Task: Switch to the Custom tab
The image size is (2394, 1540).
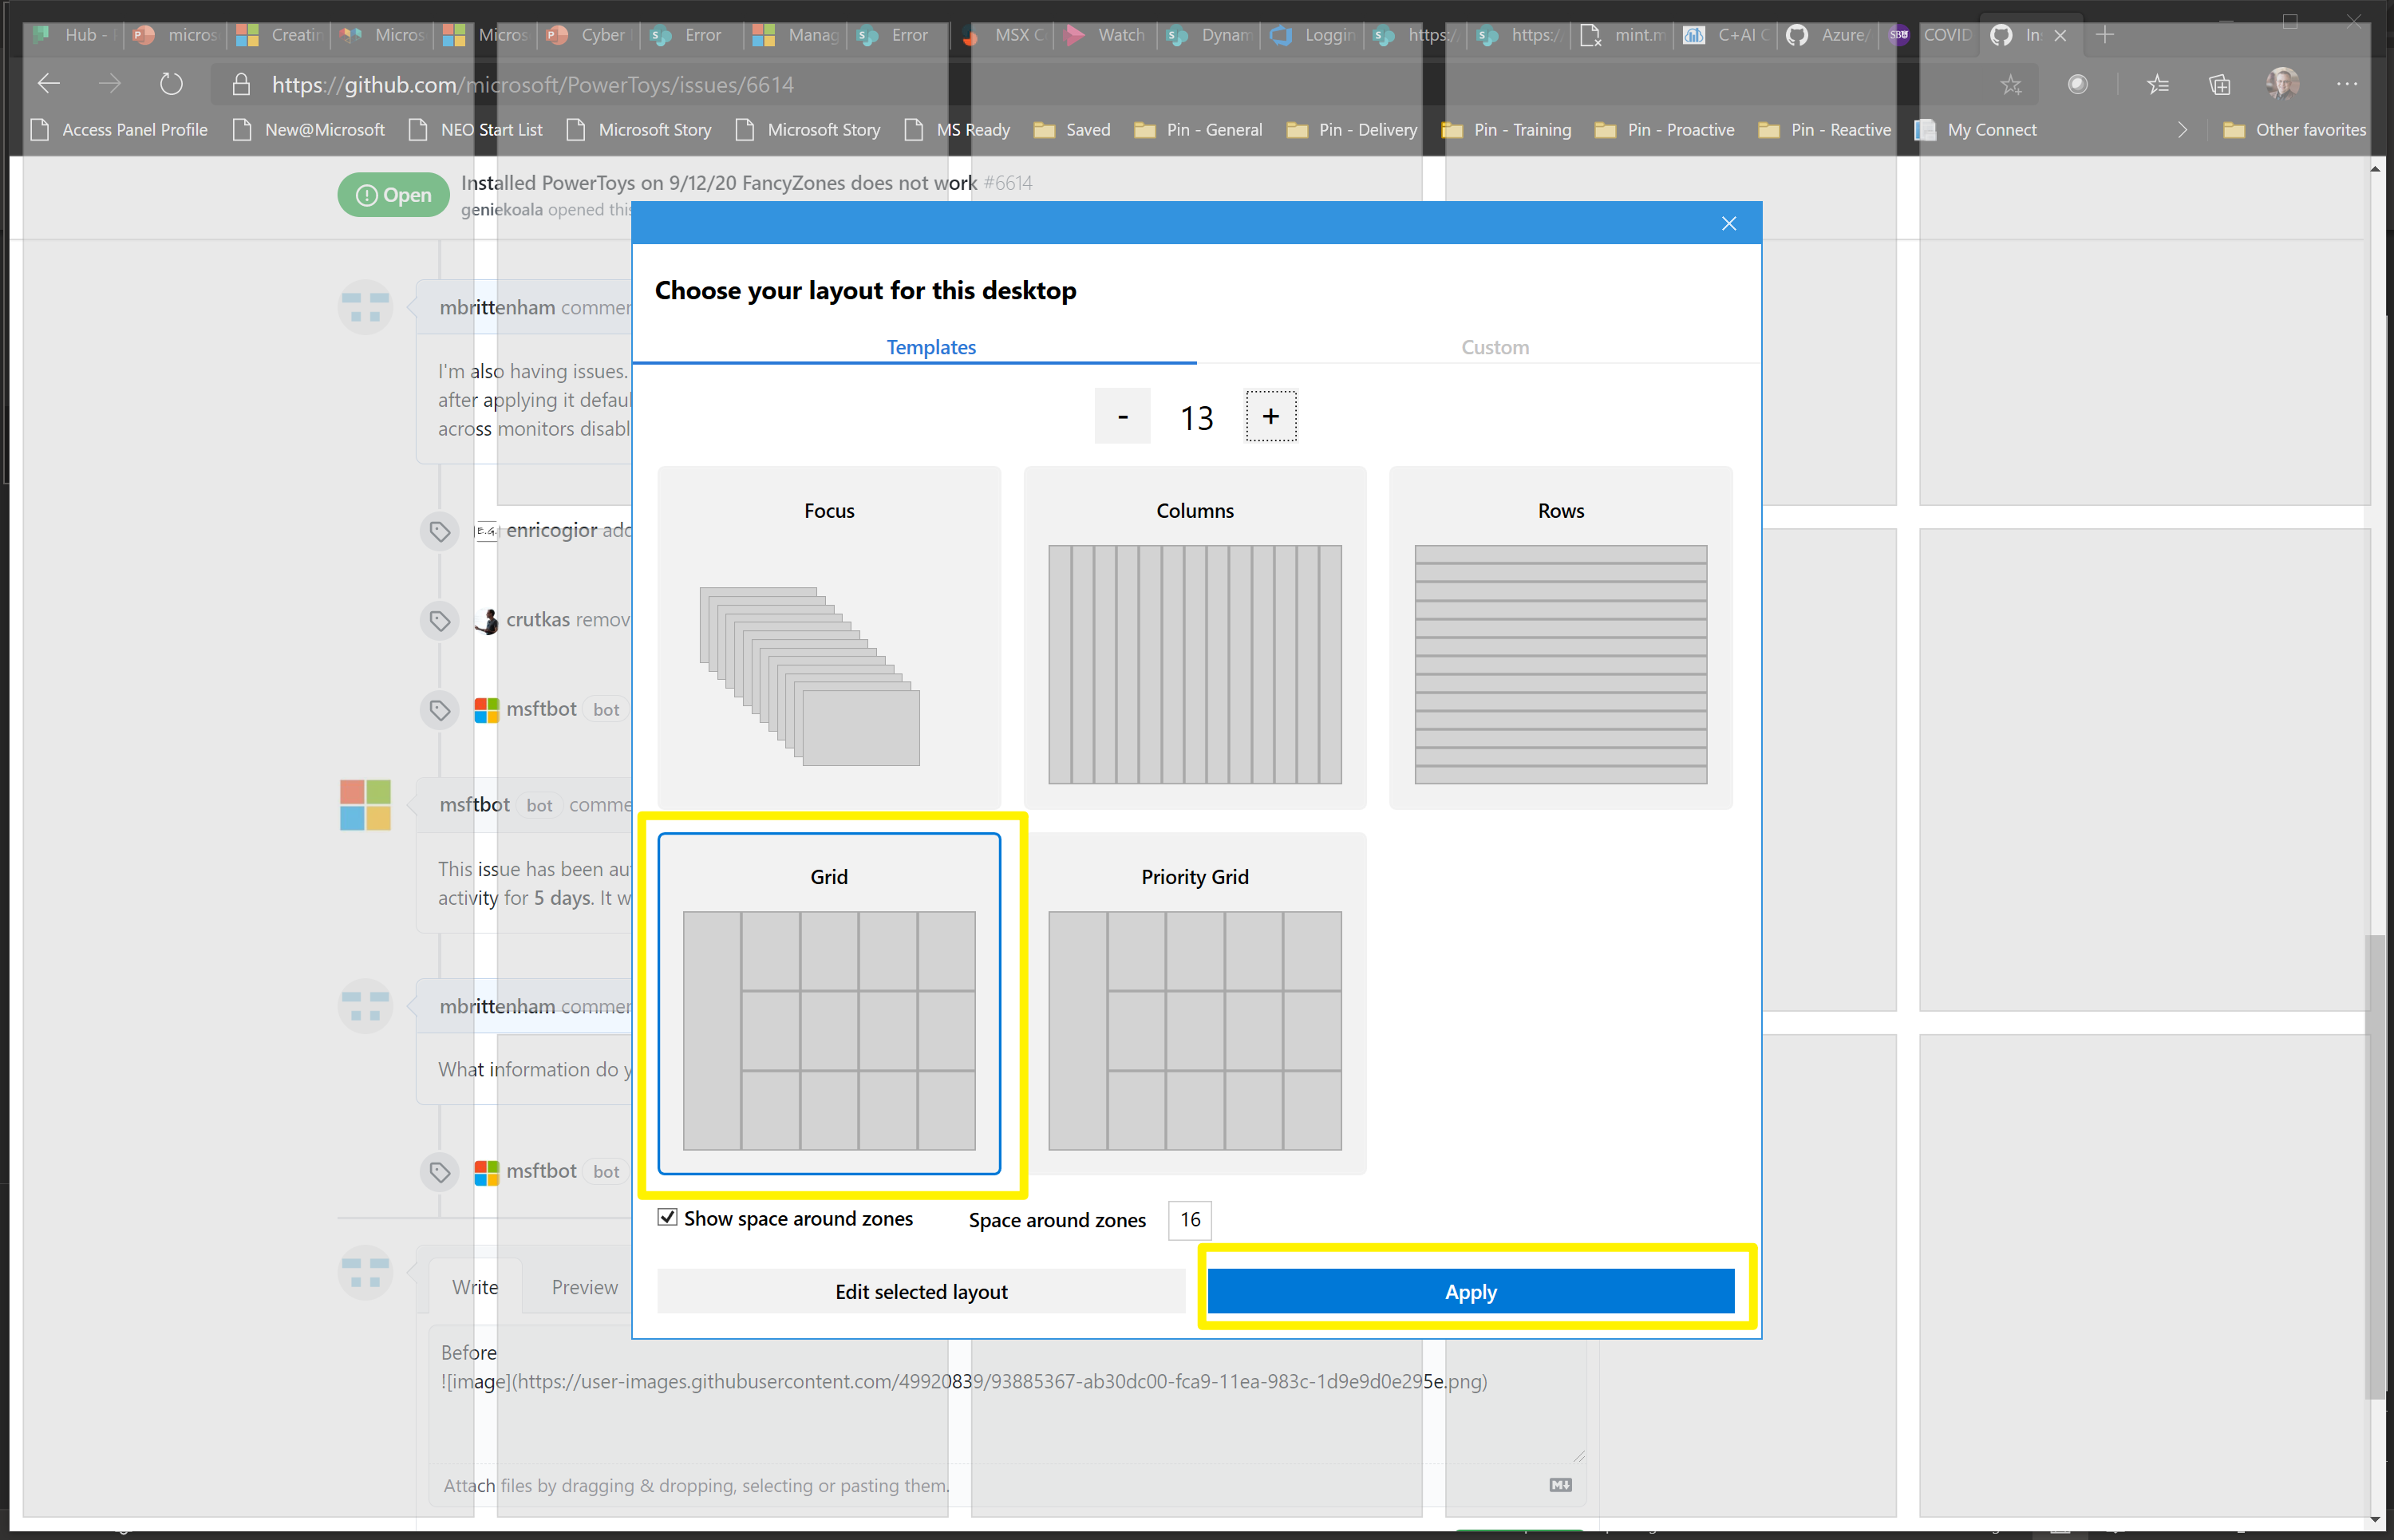Action: coord(1494,347)
